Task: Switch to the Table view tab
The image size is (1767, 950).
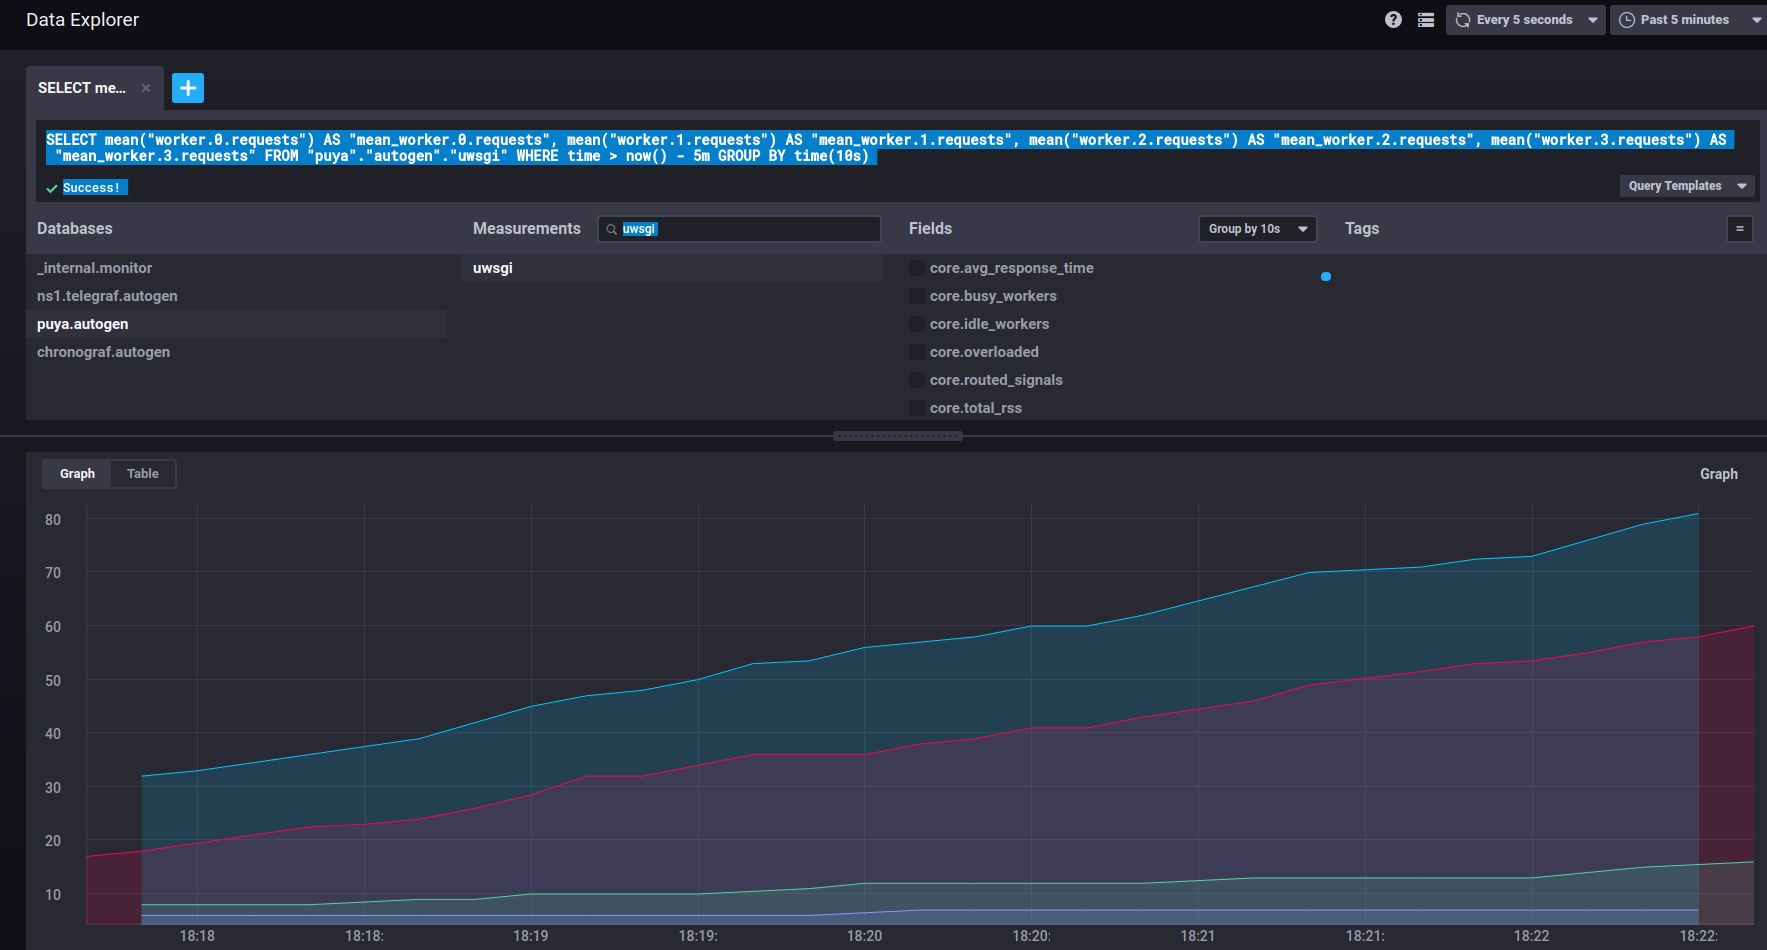Action: point(143,474)
